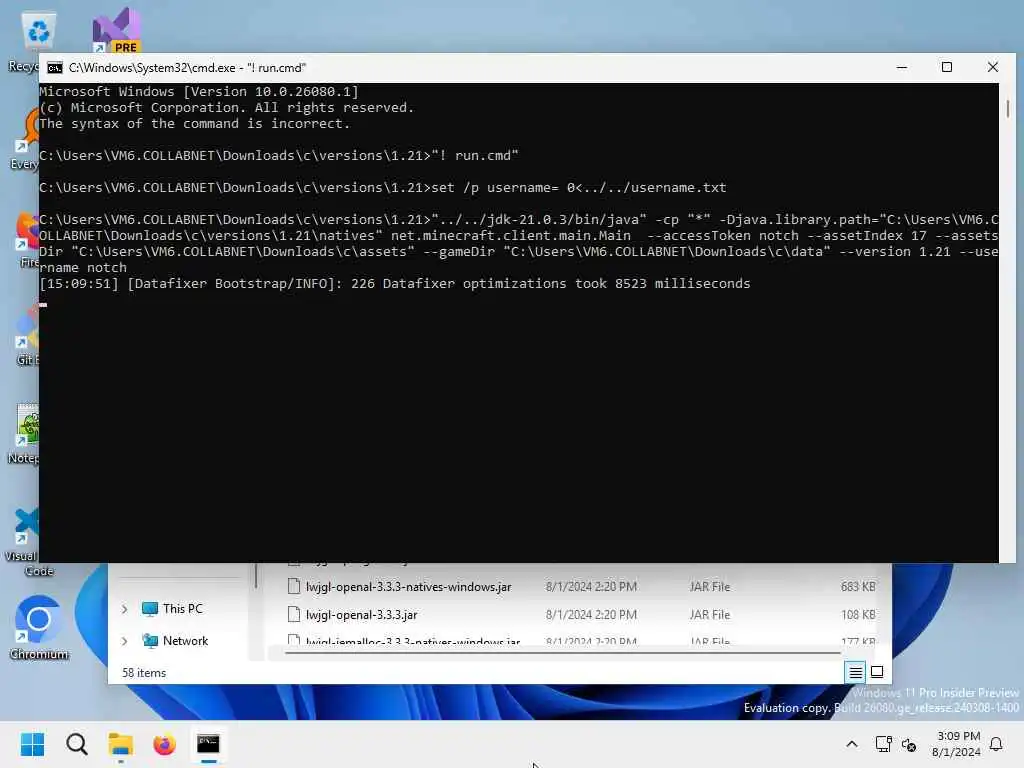Viewport: 1024px width, 768px height.
Task: Select file lwjgl-openal-3.3.3.jar
Action: 361,615
